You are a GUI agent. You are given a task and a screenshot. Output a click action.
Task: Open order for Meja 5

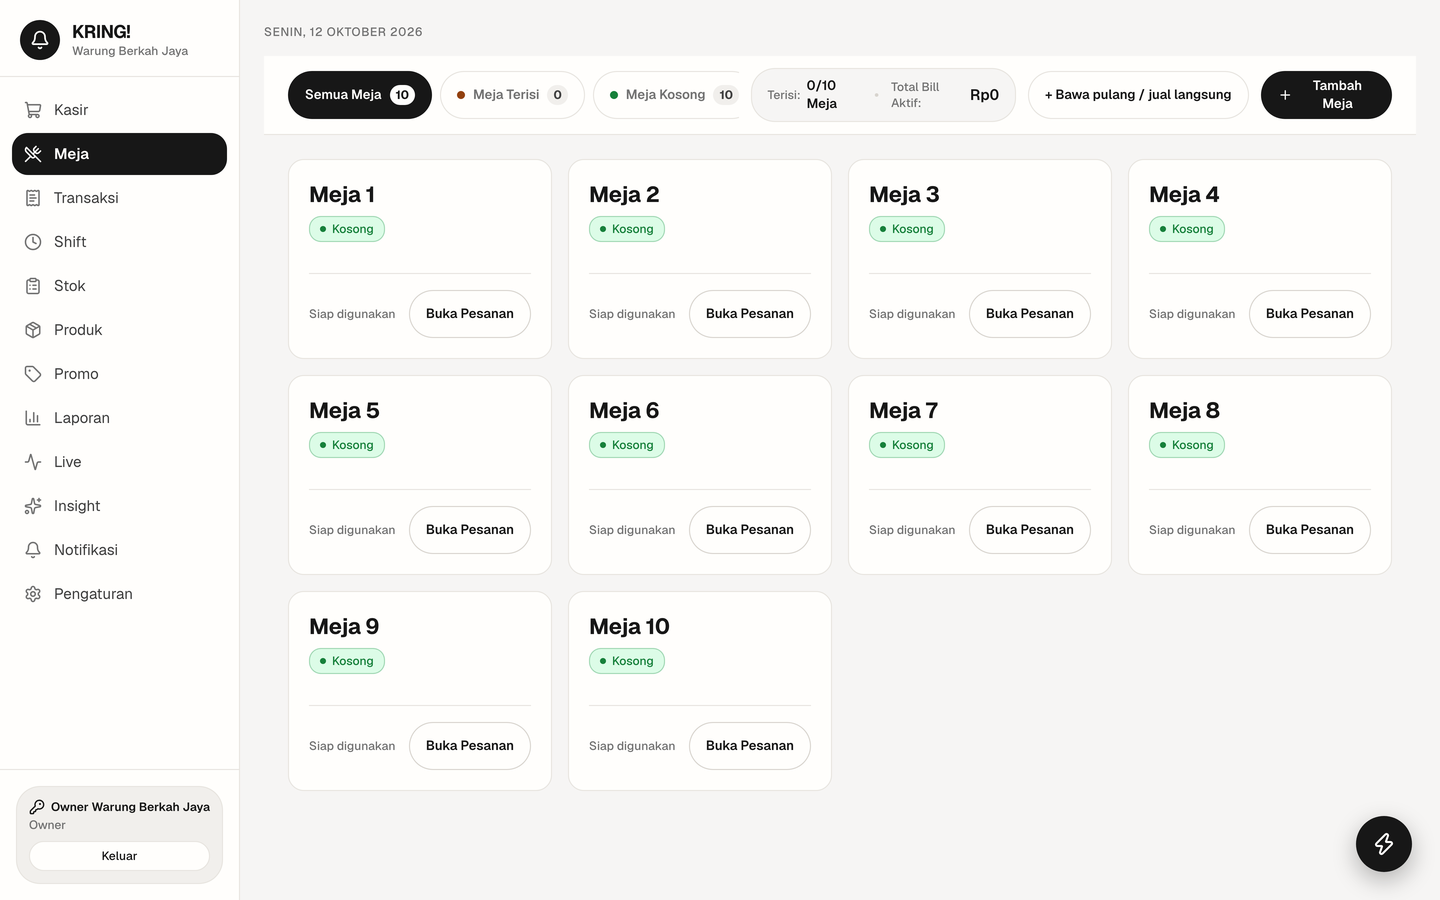pos(470,530)
